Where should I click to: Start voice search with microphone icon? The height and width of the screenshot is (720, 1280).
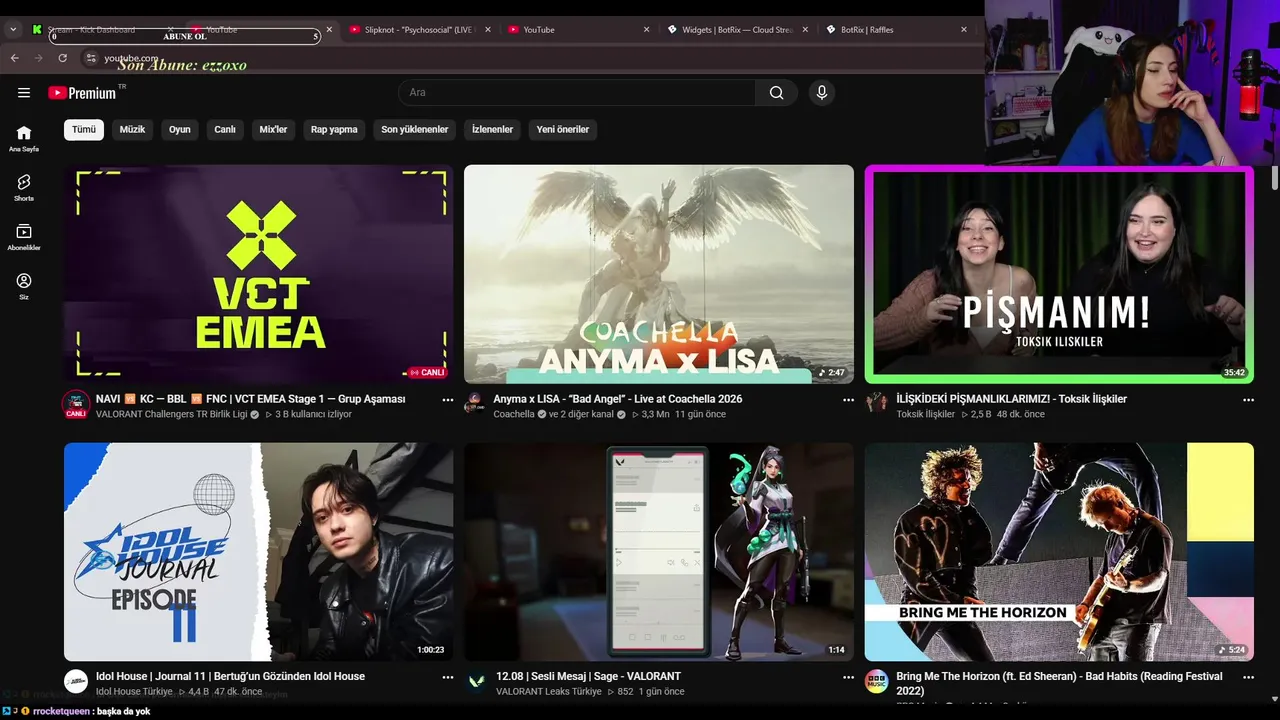point(822,93)
